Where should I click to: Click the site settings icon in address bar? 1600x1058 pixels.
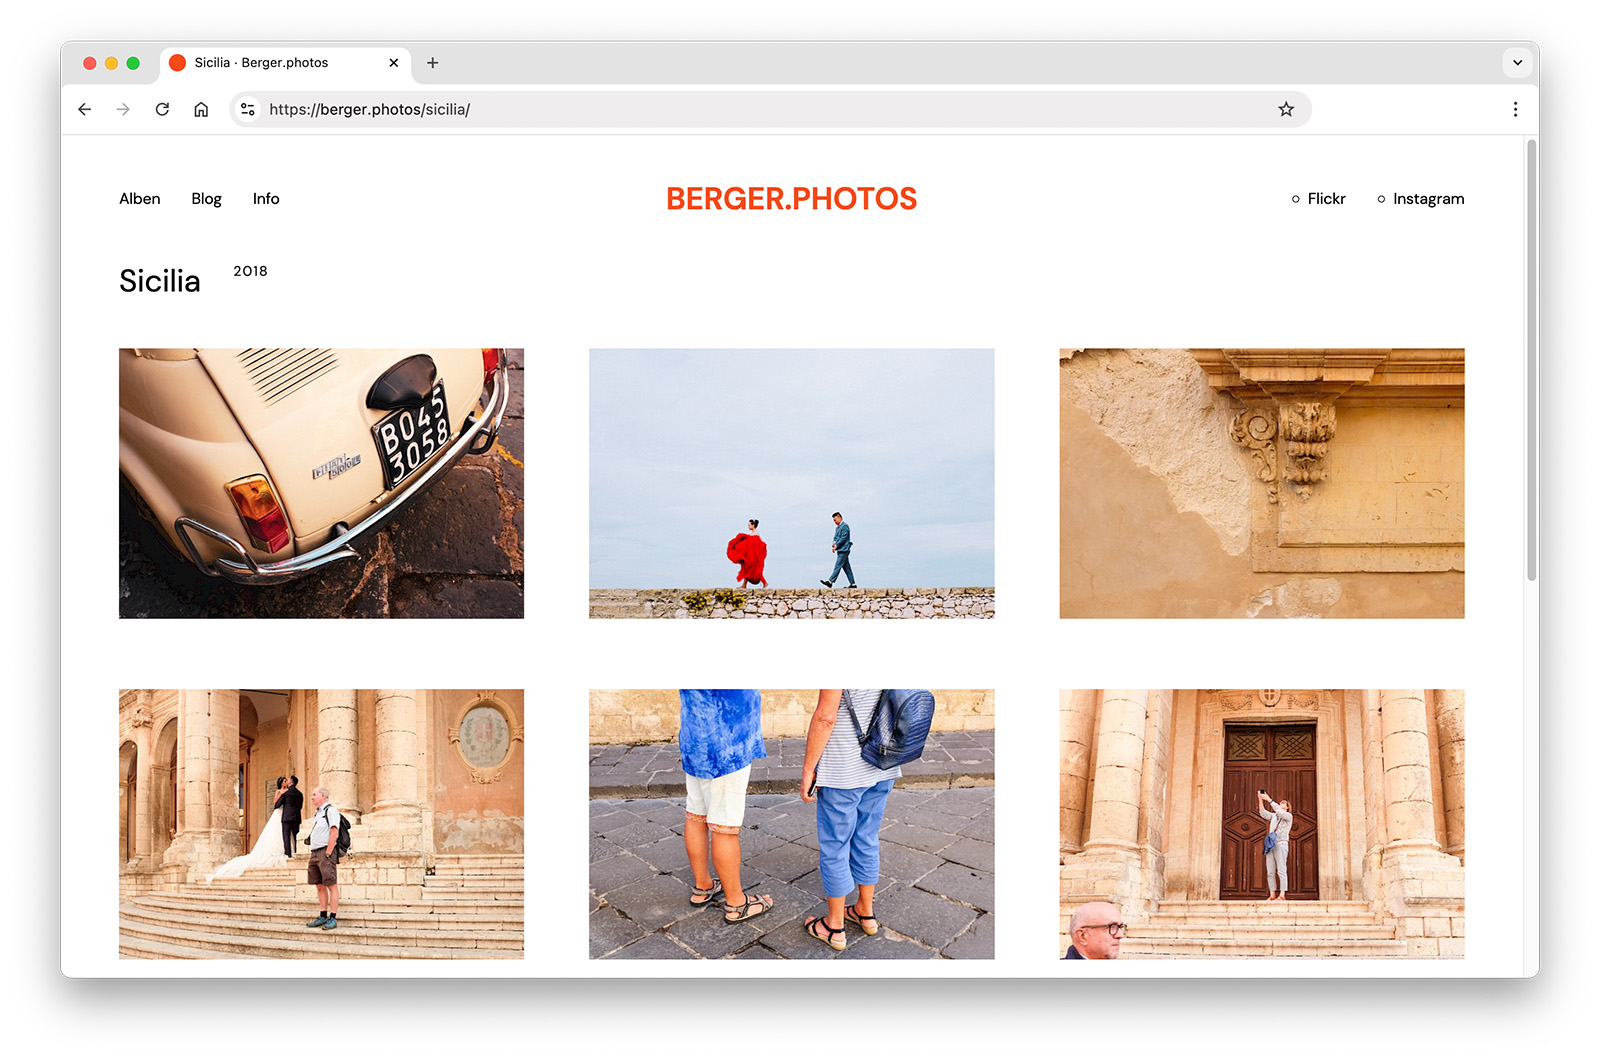tap(247, 109)
